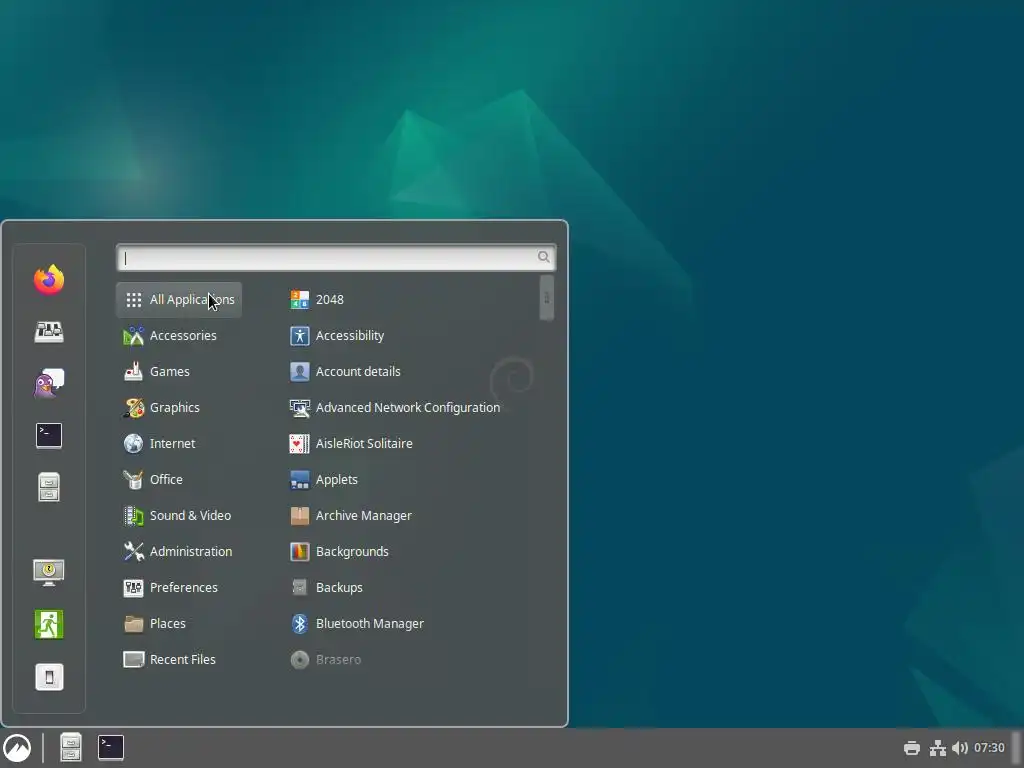Click the magnifier icon in search box
Screen dimensions: 1024x768
coord(543,257)
